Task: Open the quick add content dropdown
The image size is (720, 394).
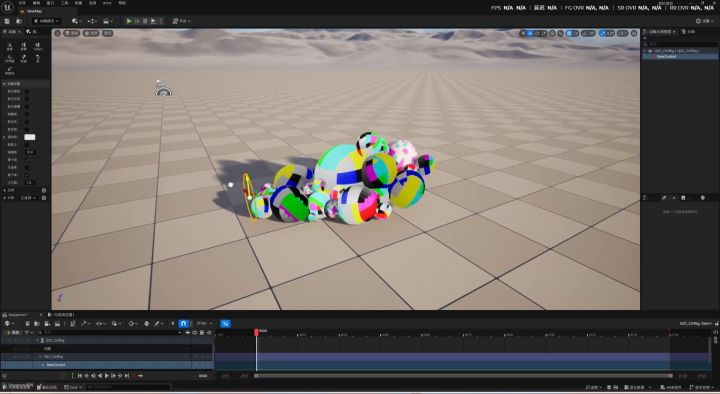Action: pyautogui.click(x=77, y=21)
